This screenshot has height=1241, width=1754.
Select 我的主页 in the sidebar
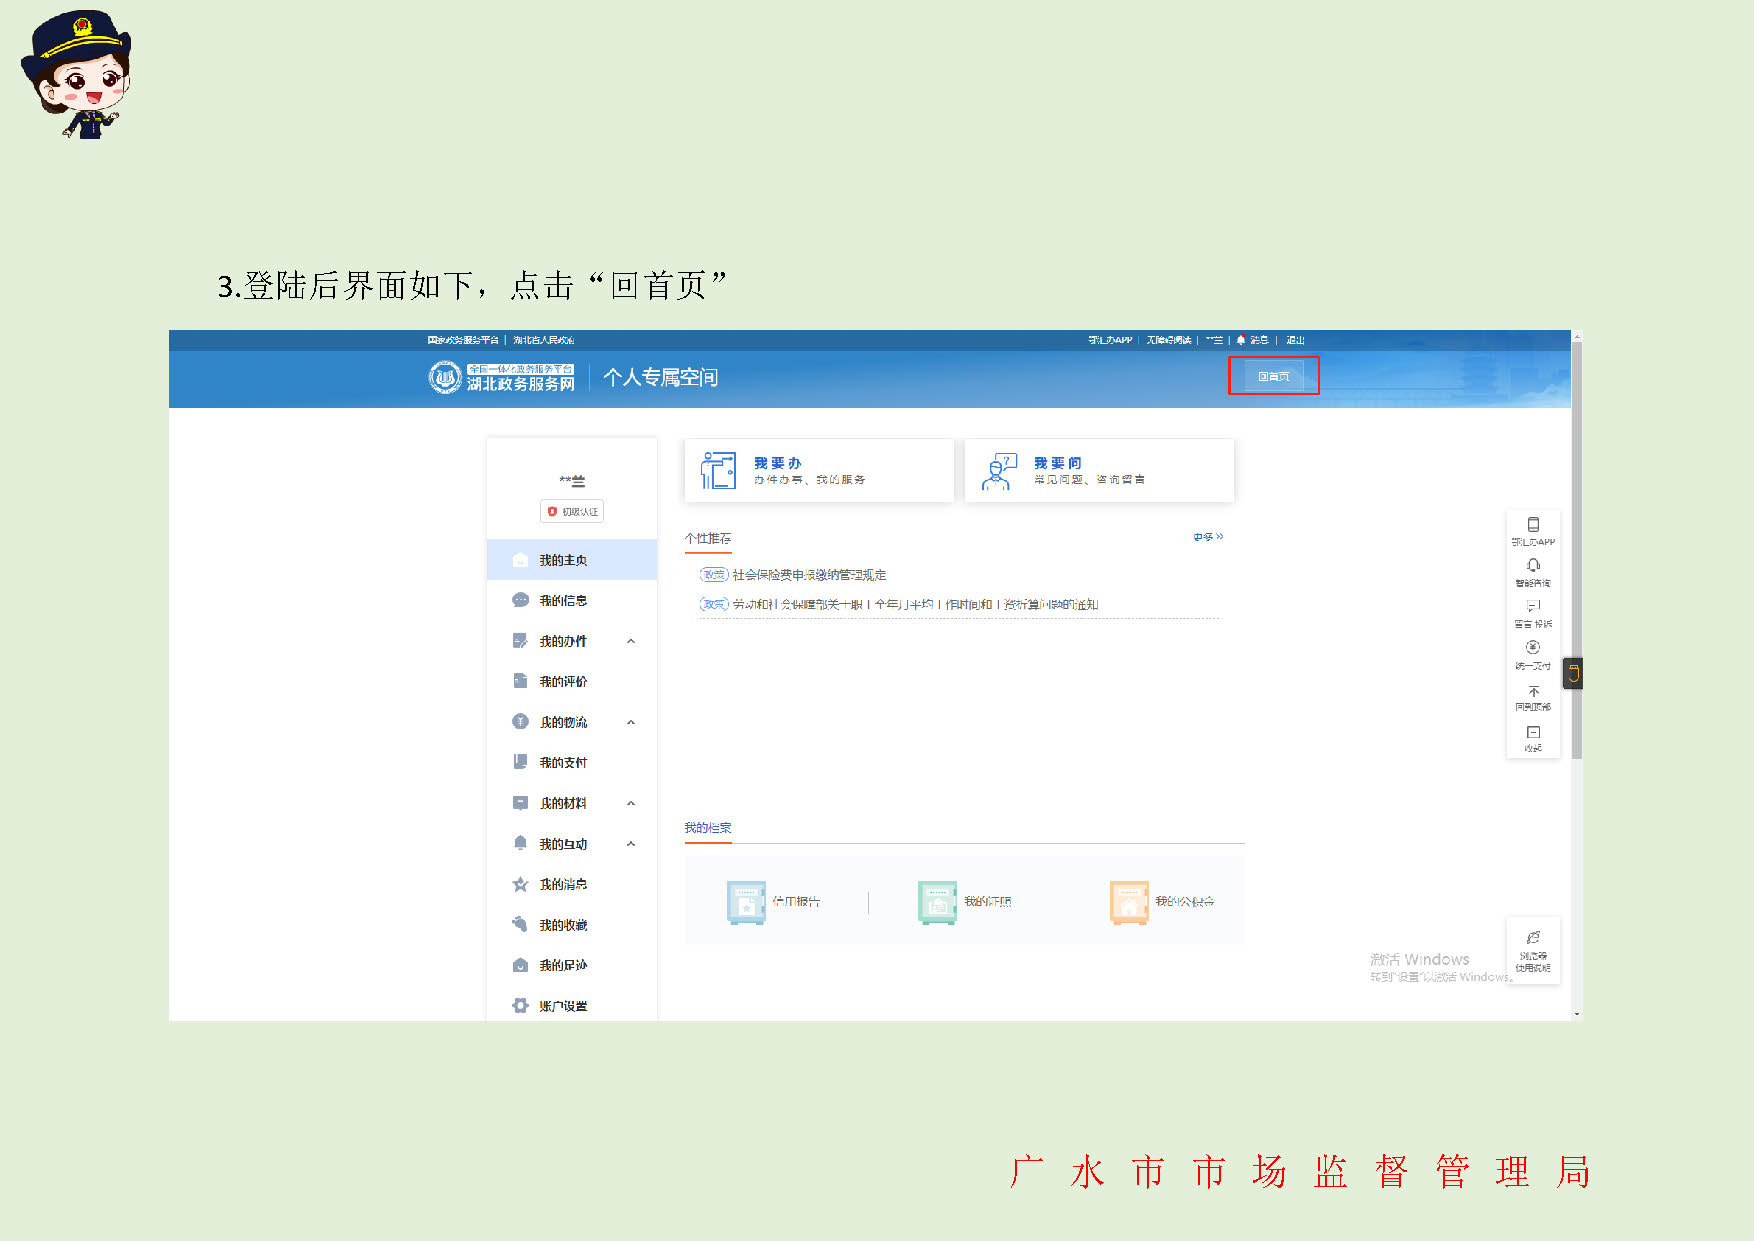(x=572, y=560)
